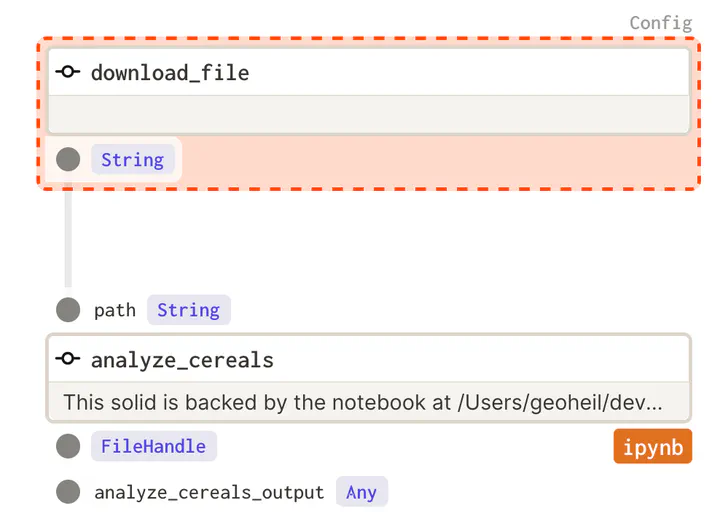Click the path input label
The height and width of the screenshot is (519, 720).
pos(115,310)
